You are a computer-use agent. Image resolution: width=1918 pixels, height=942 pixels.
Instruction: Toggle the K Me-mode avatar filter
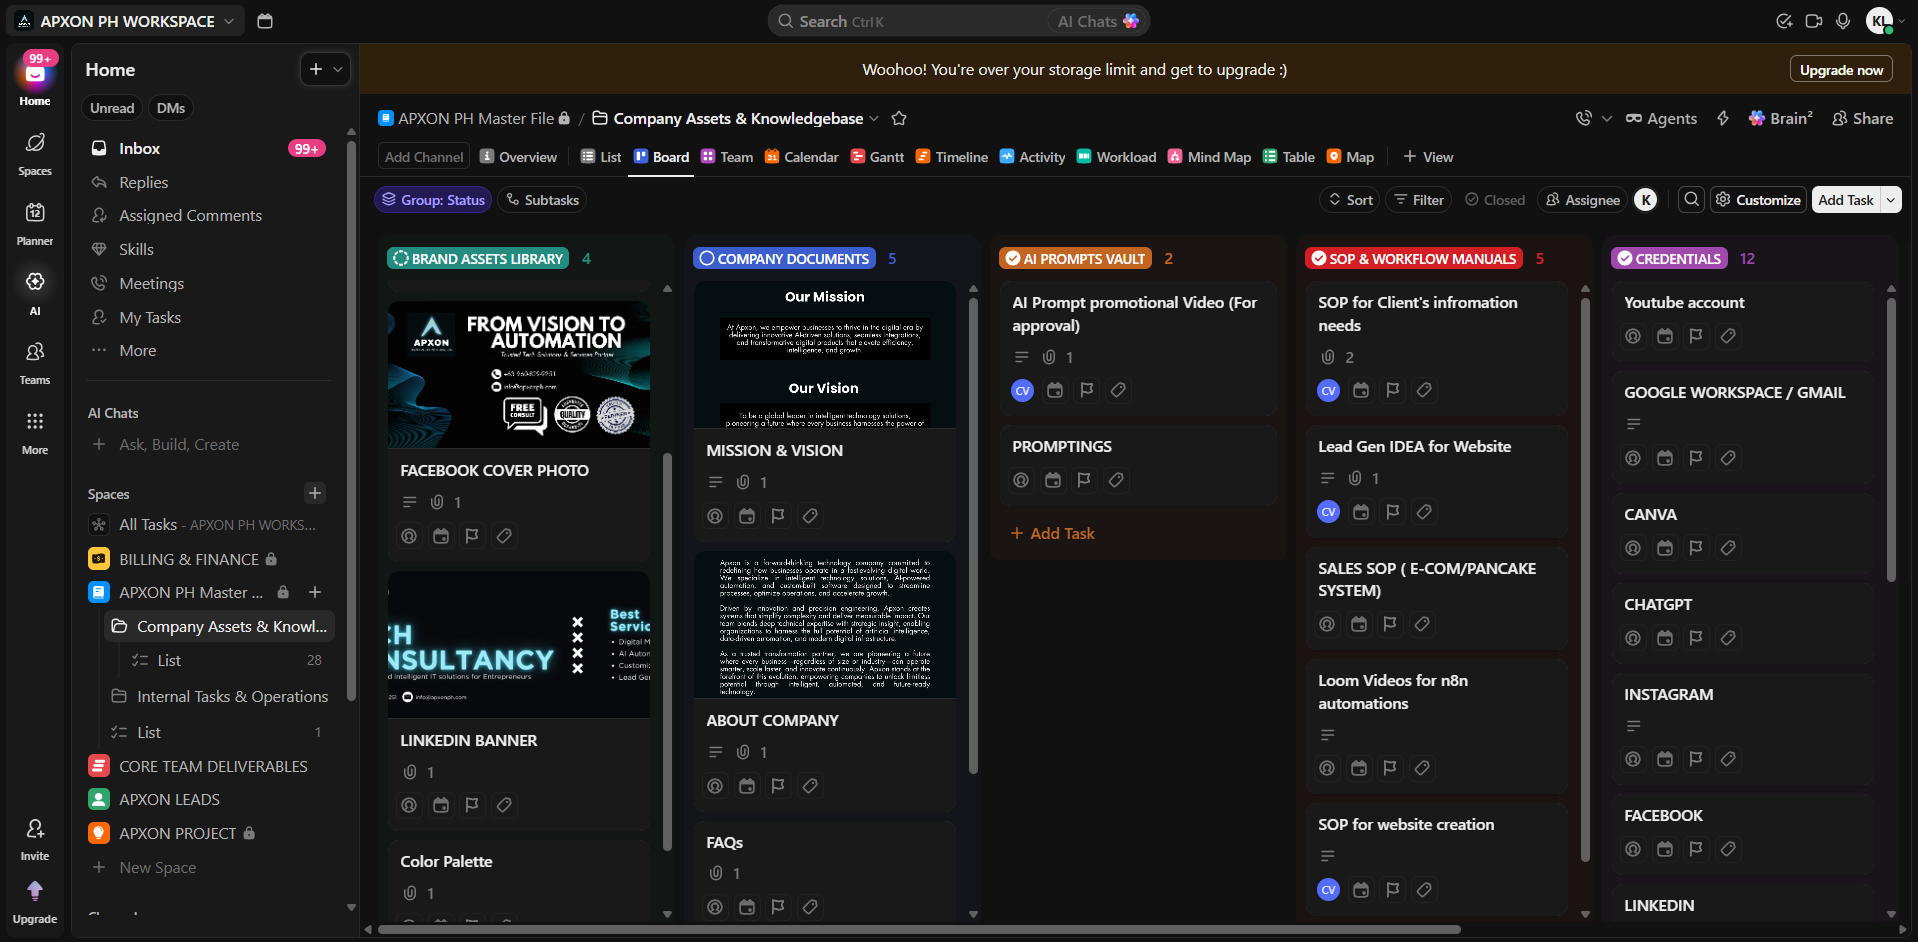pyautogui.click(x=1646, y=200)
